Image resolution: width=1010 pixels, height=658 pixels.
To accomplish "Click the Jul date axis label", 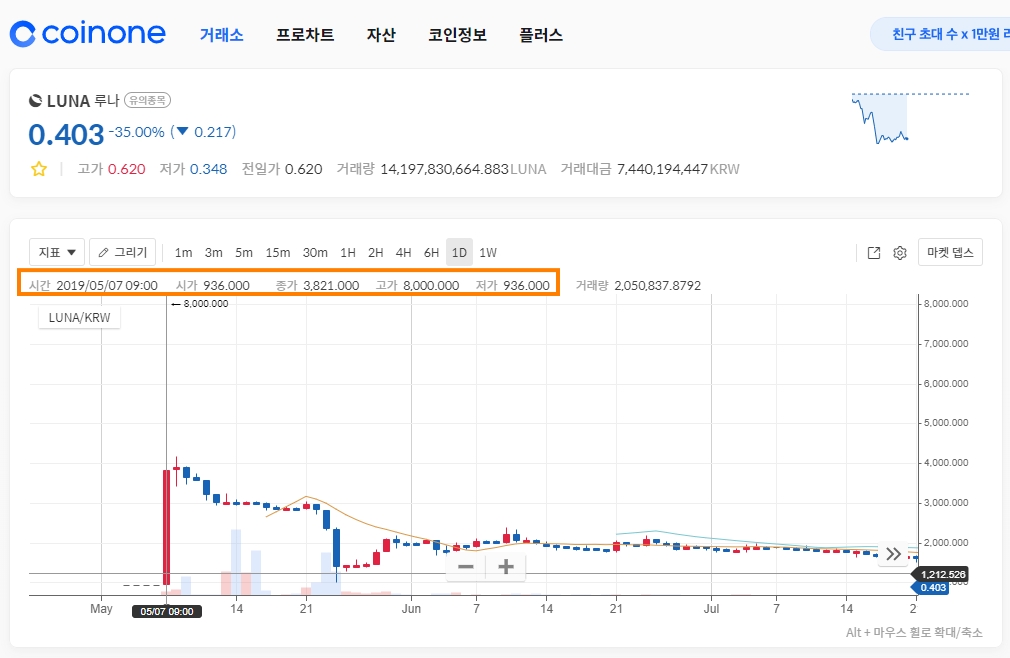I will [x=711, y=608].
